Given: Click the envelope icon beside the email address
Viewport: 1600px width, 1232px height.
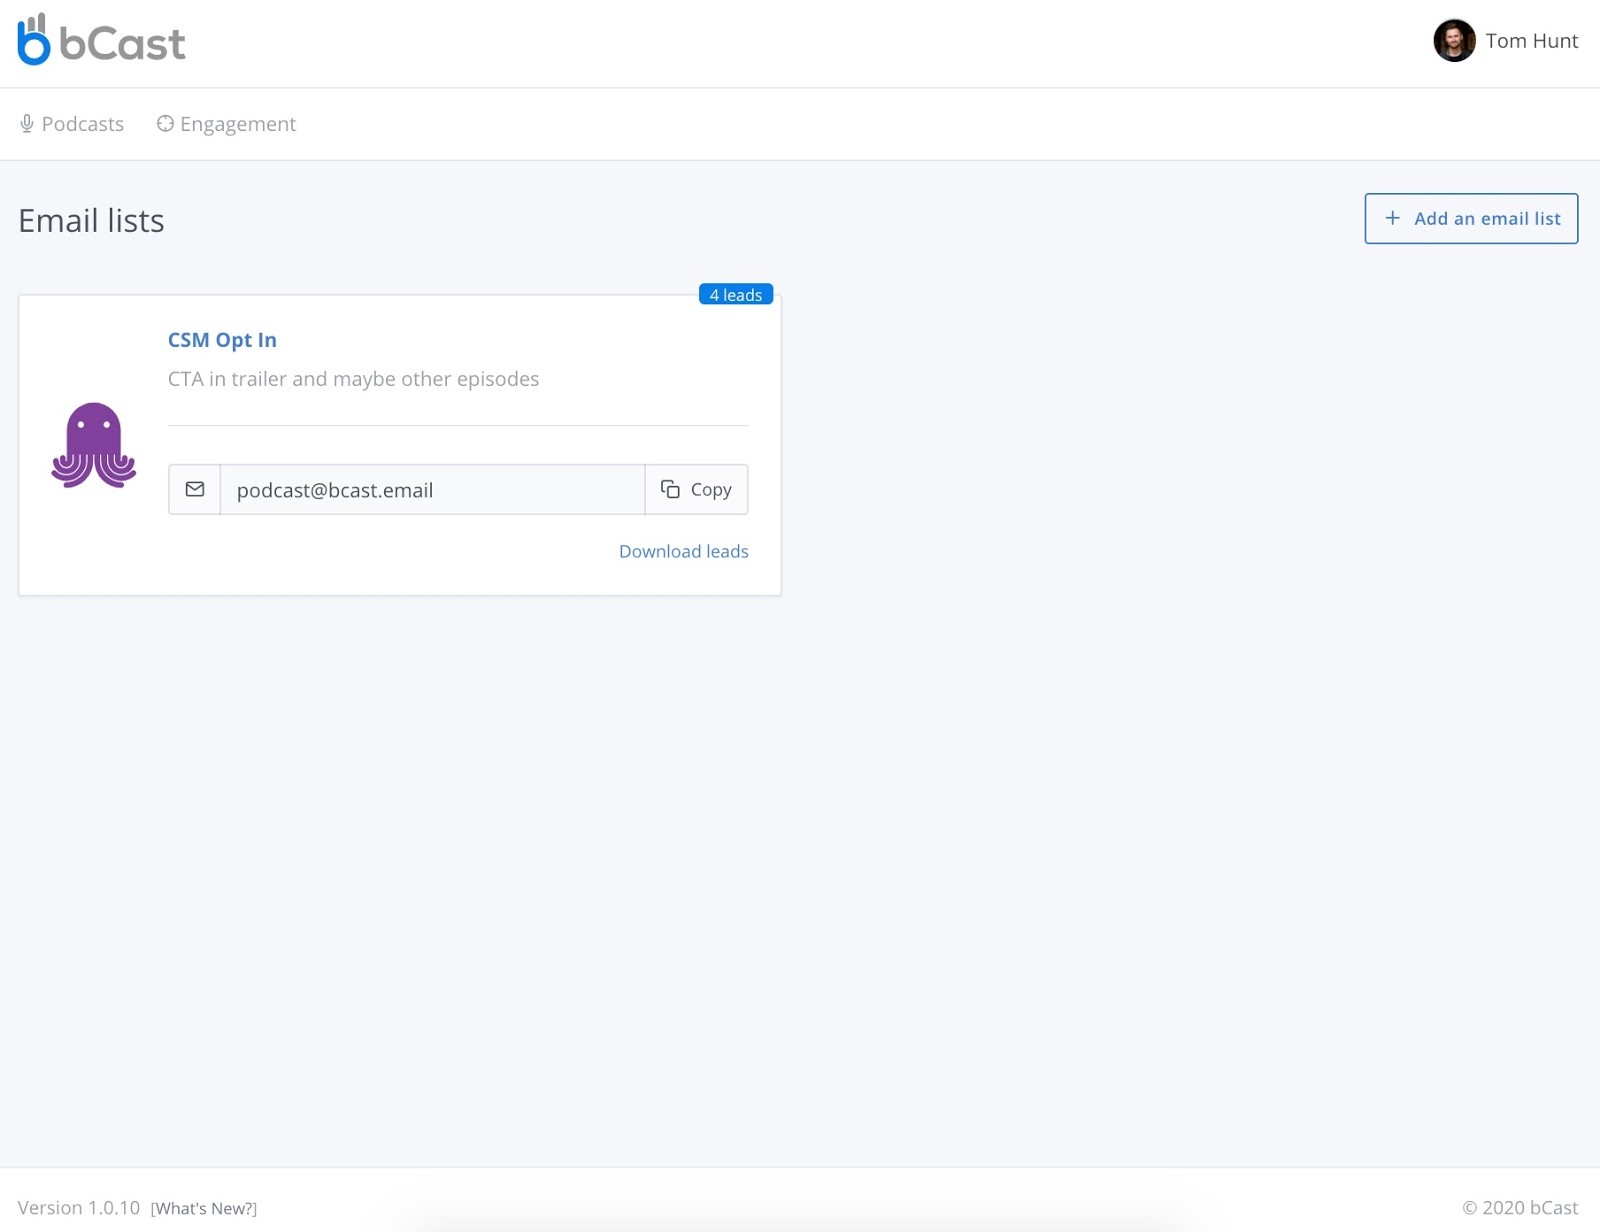Looking at the screenshot, I should point(195,489).
